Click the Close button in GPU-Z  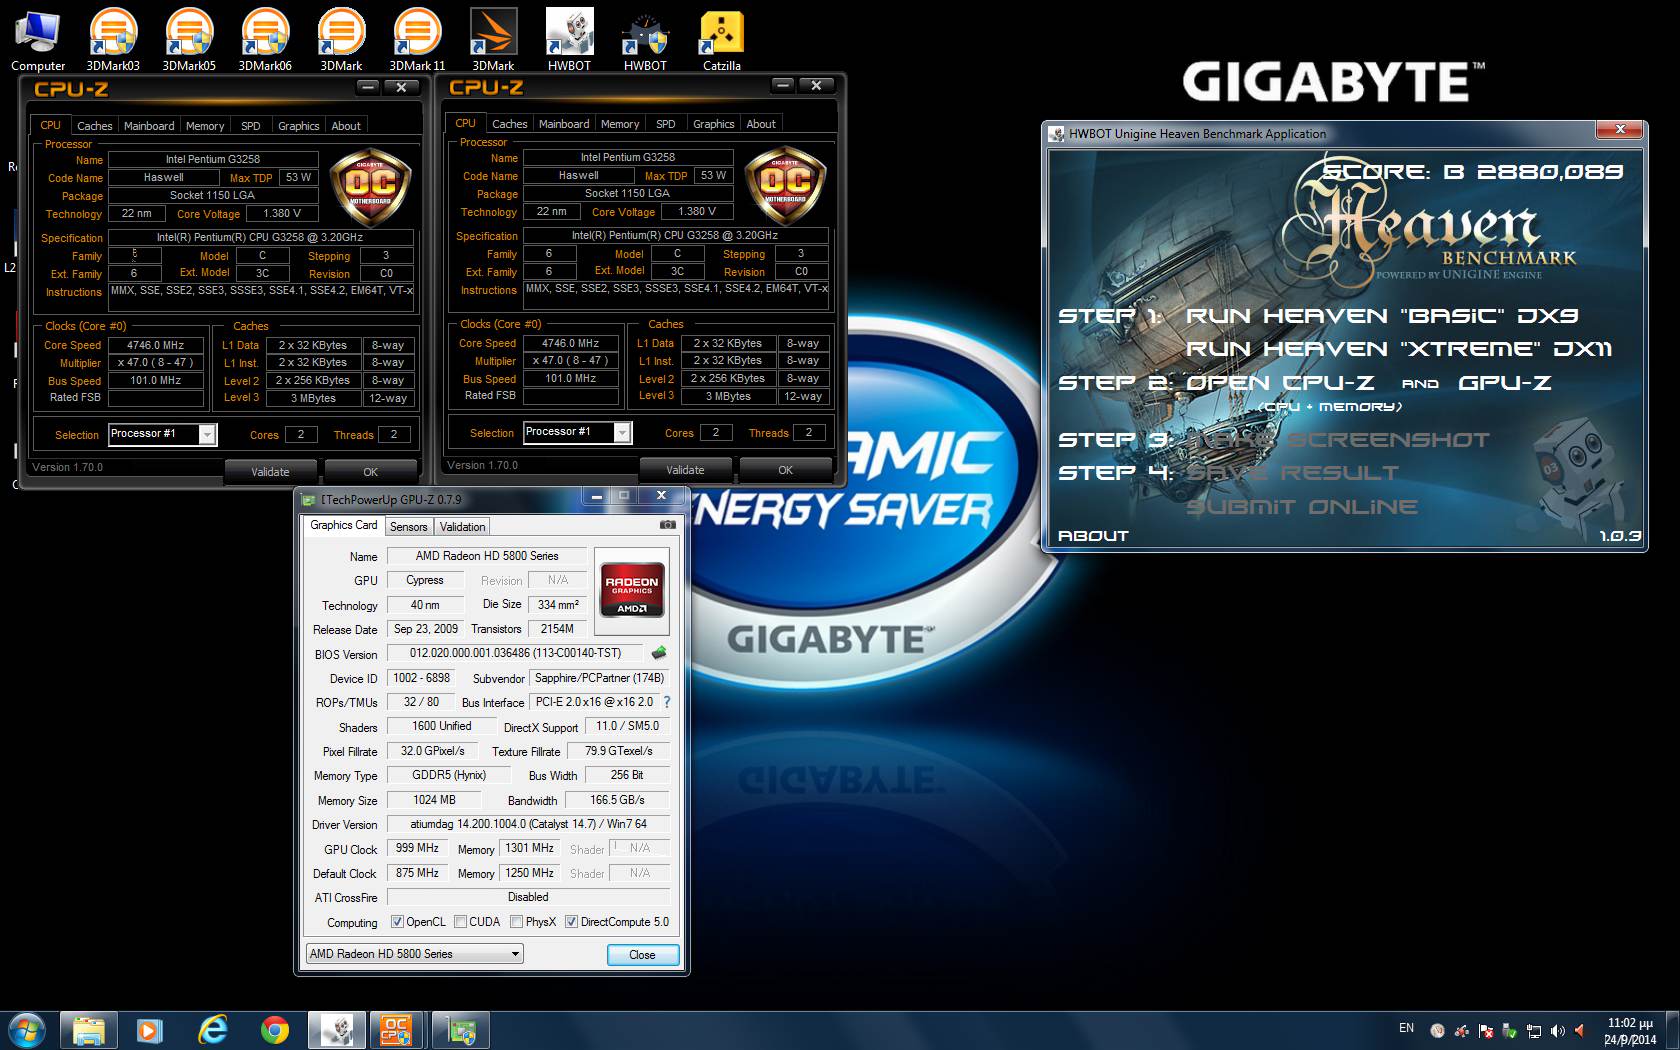[643, 955]
